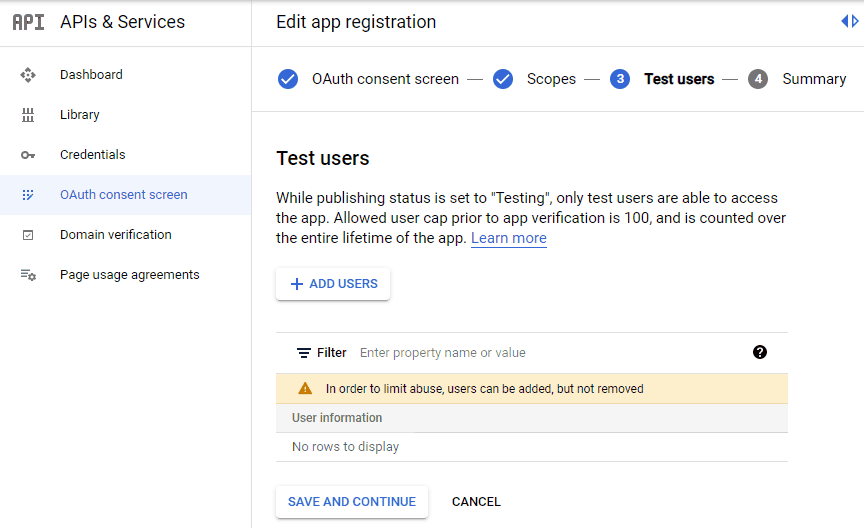
Task: Click the 'Edit app registration' heading
Action: click(356, 22)
